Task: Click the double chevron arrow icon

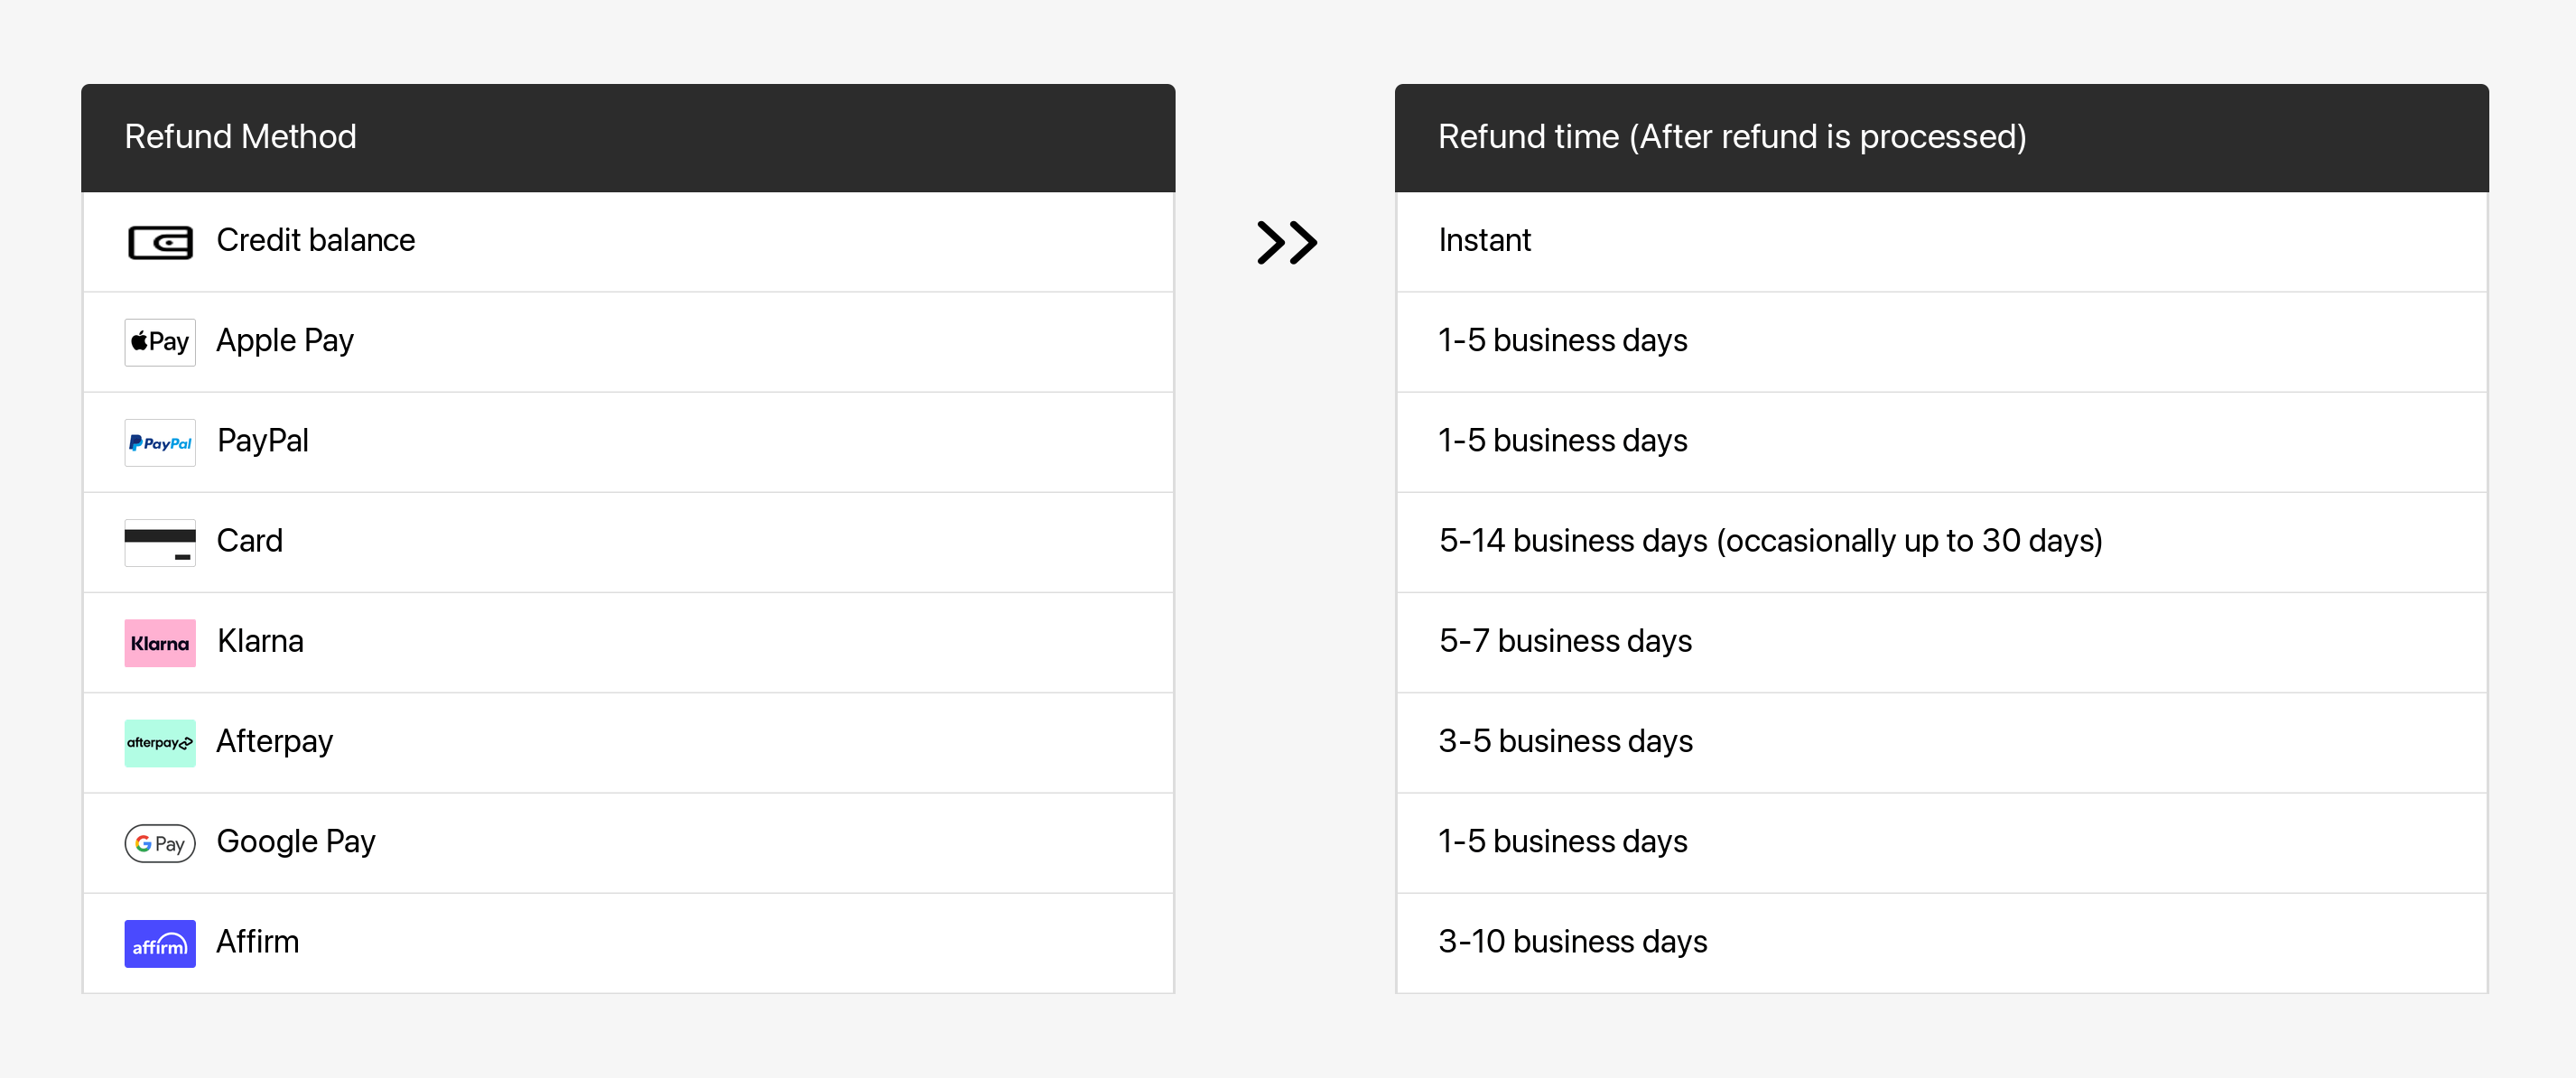Action: pyautogui.click(x=1286, y=242)
